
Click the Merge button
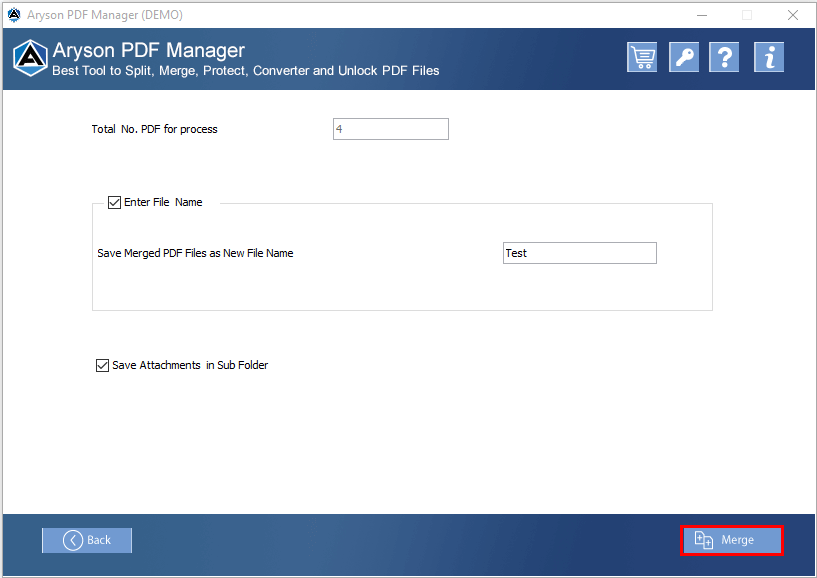coord(732,540)
